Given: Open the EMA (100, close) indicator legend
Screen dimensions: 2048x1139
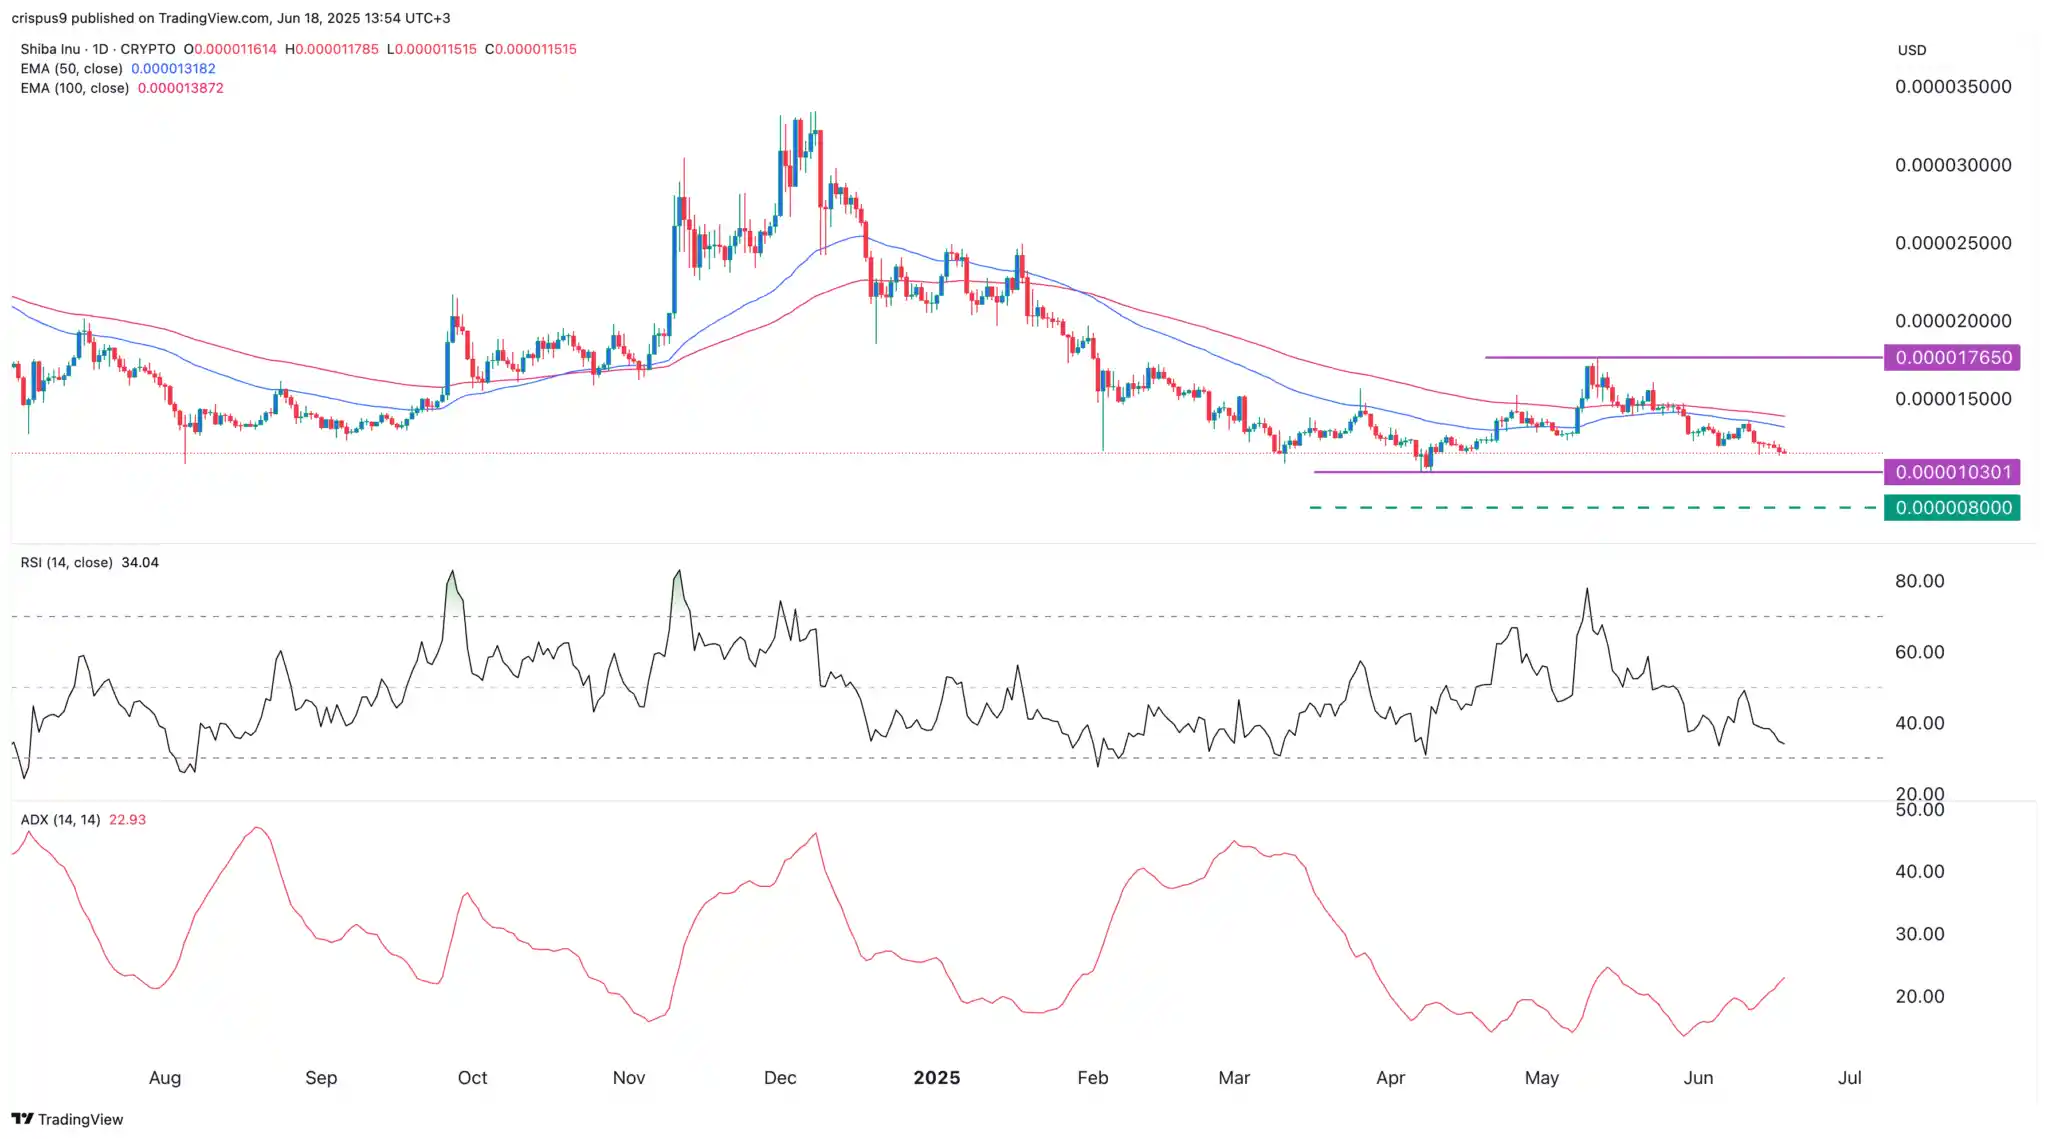Looking at the screenshot, I should (75, 88).
